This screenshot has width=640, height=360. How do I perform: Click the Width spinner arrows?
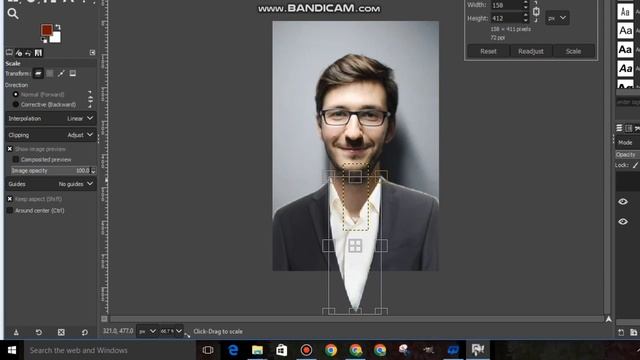525,5
